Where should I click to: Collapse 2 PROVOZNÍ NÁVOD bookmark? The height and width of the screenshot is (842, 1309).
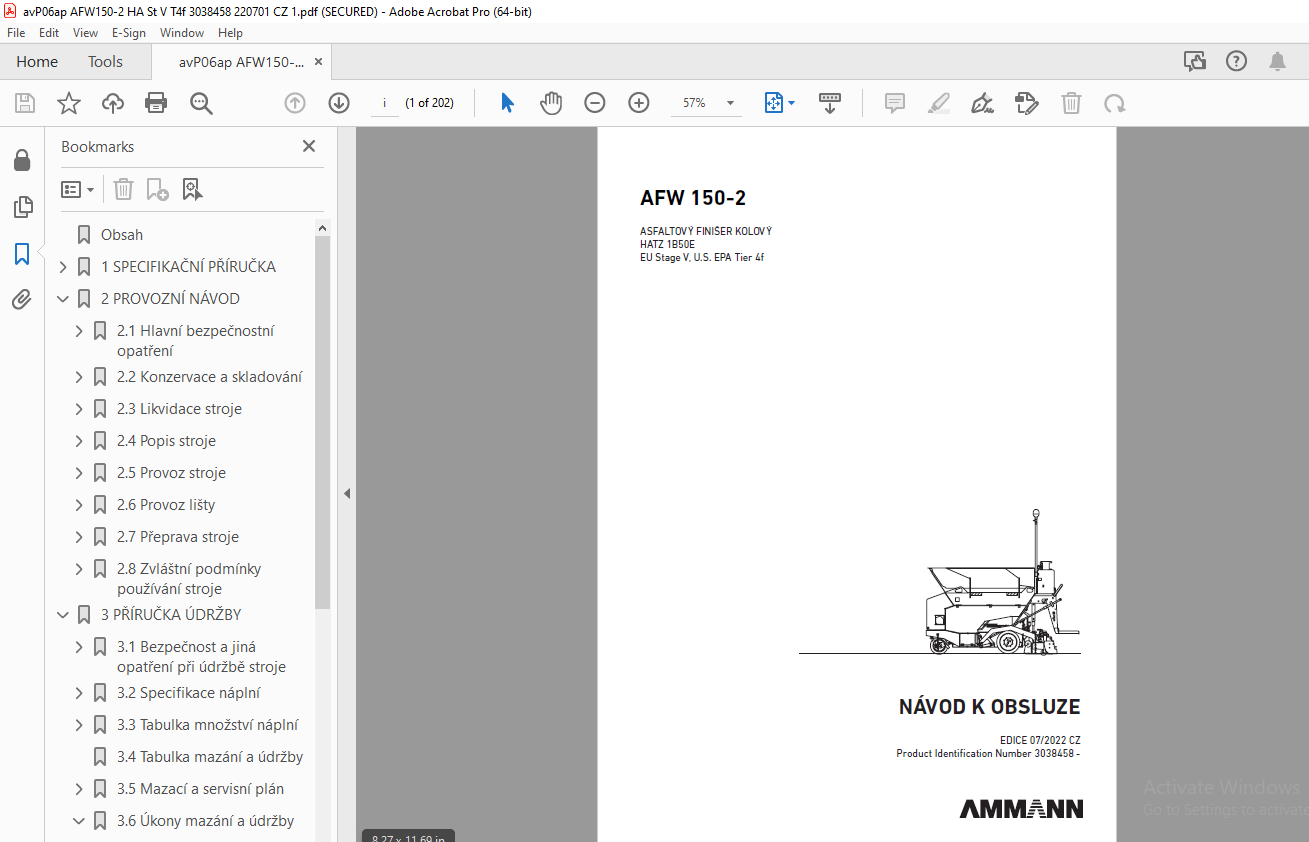coord(63,299)
